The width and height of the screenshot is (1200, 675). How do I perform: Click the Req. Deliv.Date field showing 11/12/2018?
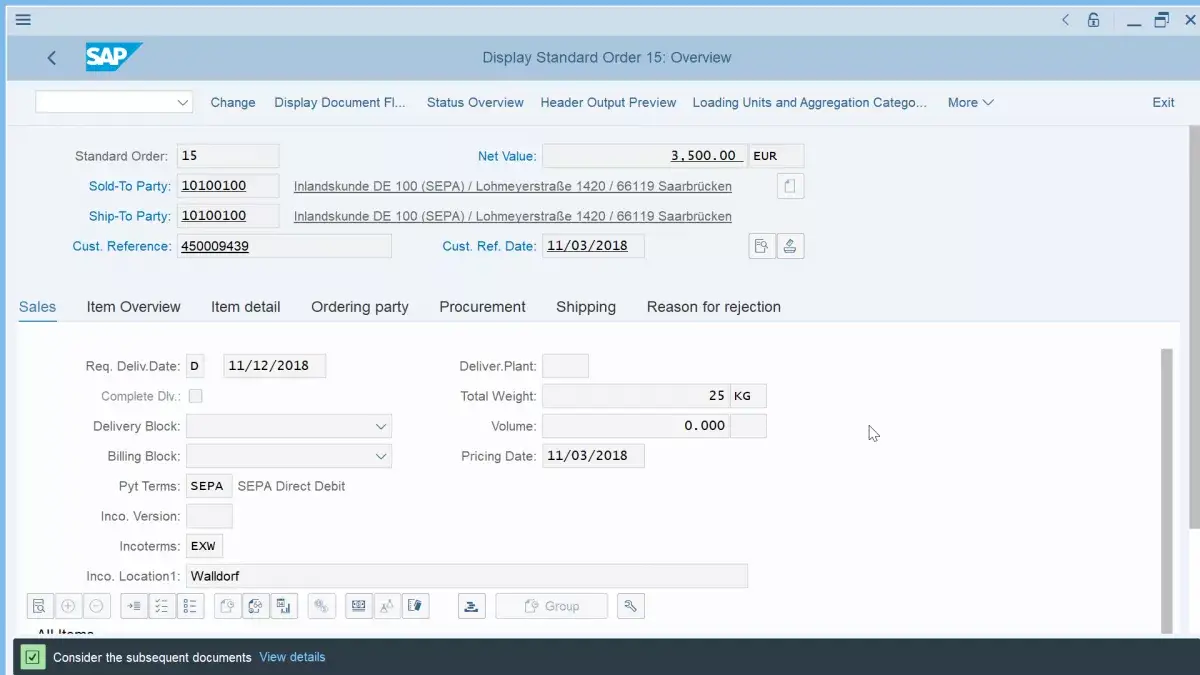coord(274,366)
